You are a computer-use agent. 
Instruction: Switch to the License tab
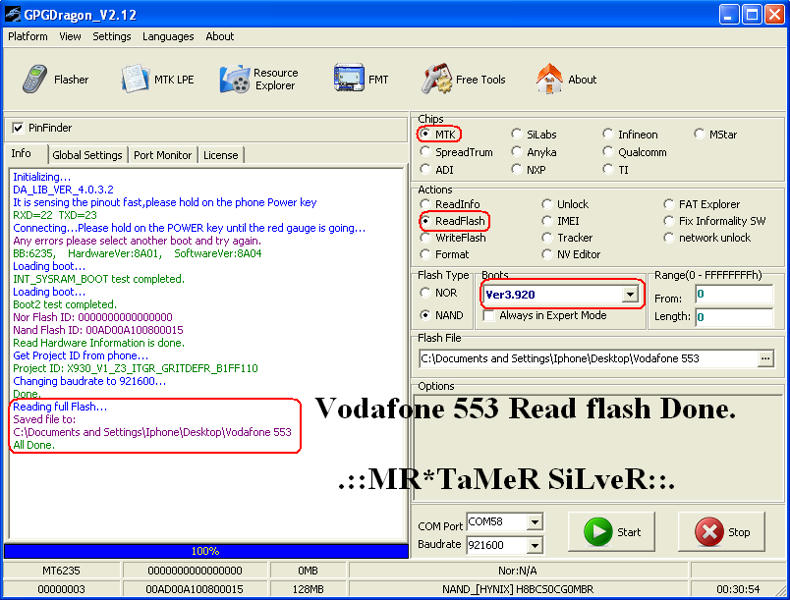(221, 155)
